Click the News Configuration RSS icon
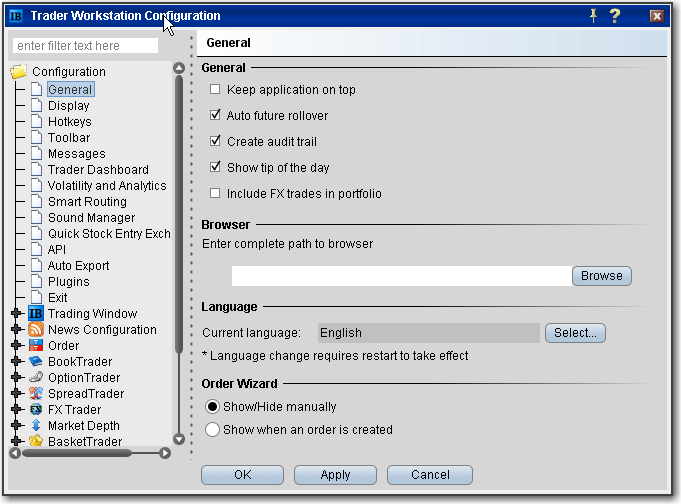The height and width of the screenshot is (504, 681). [x=36, y=329]
